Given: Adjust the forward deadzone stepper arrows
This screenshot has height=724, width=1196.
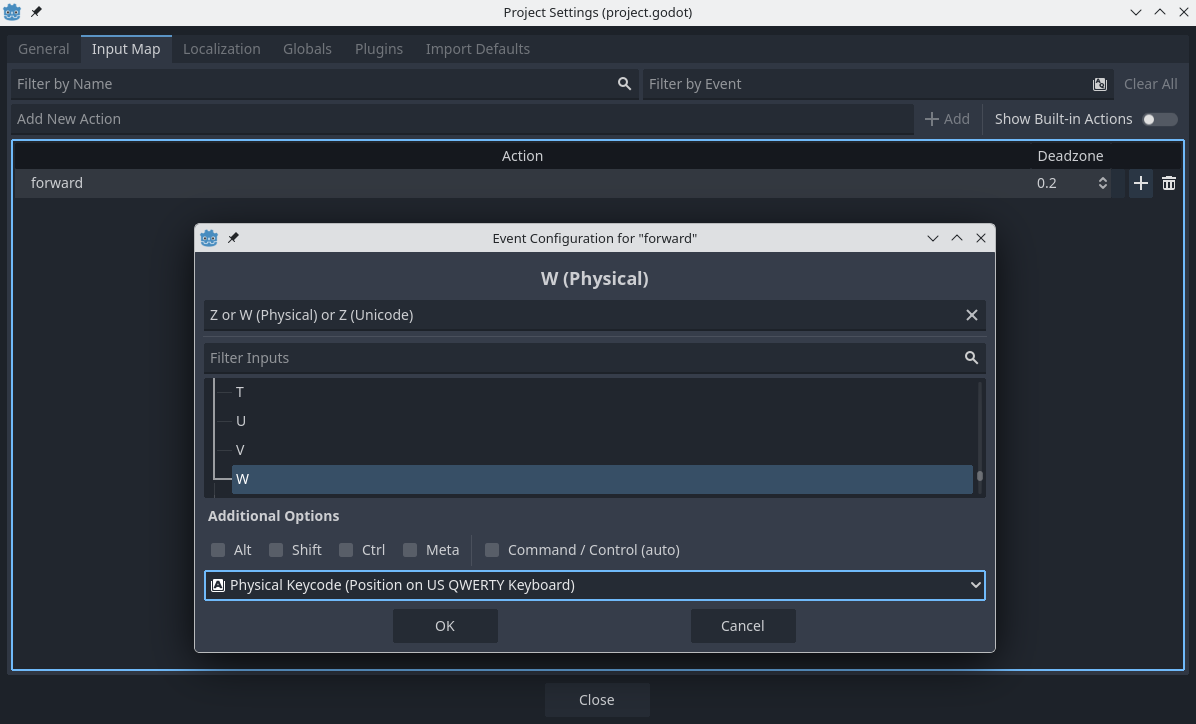Looking at the screenshot, I should pos(1102,183).
